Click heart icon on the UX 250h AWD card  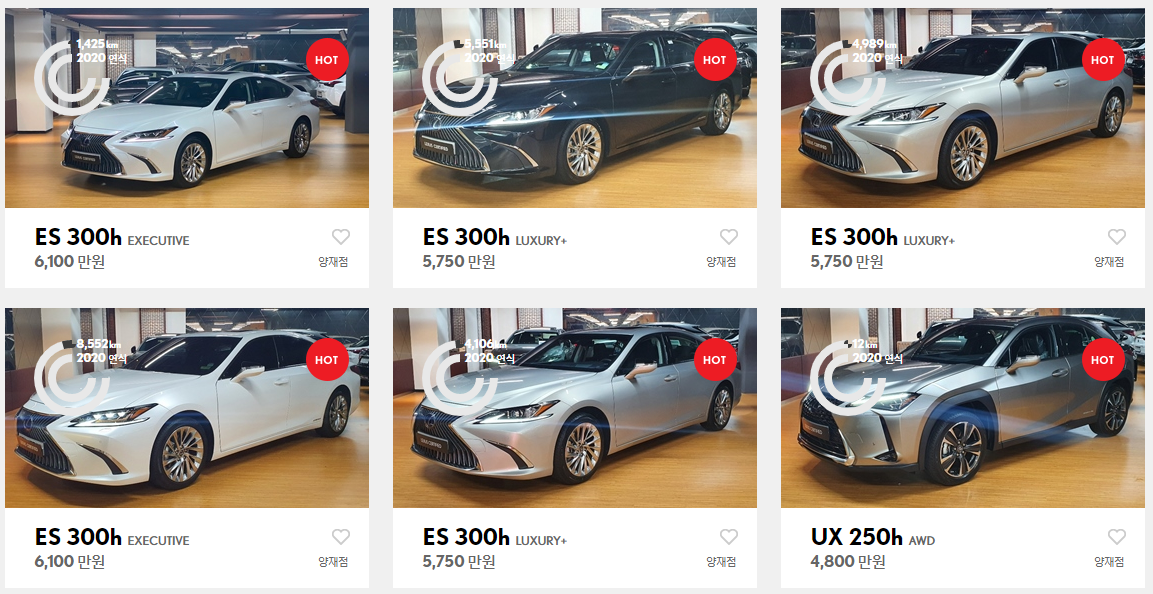pyautogui.click(x=1117, y=537)
